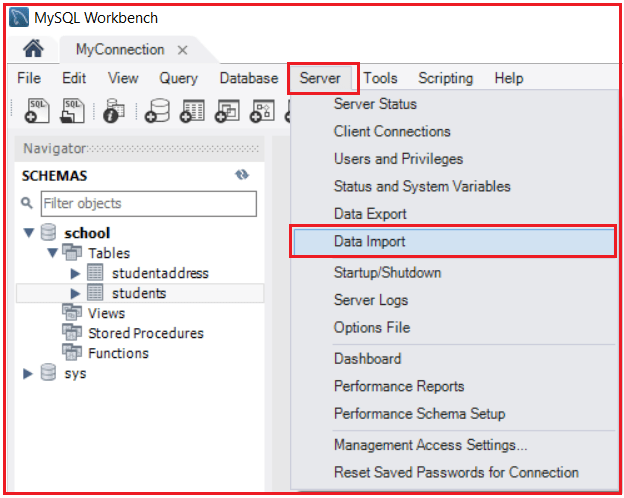Select the Functions node
The image size is (624, 498).
tap(118, 353)
